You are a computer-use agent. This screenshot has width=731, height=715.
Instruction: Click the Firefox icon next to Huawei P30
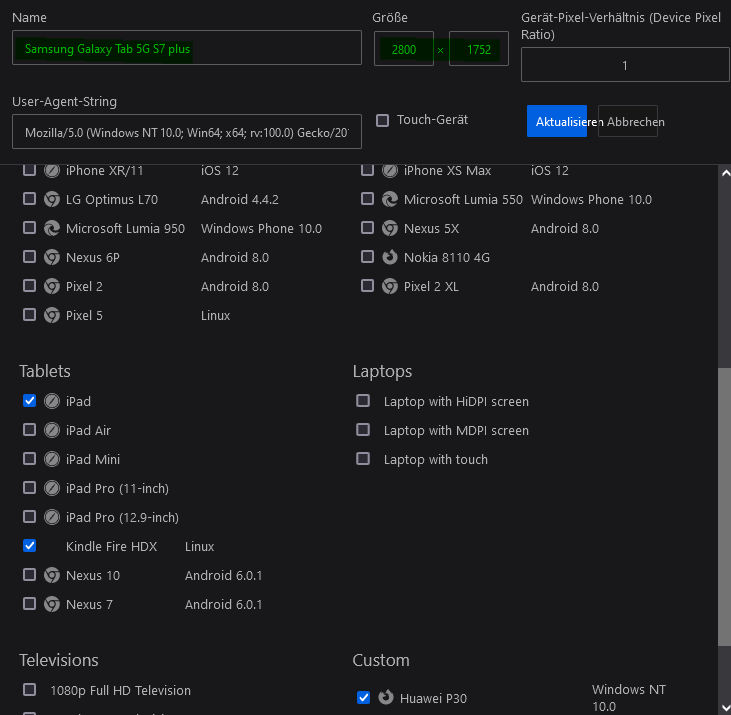[386, 697]
